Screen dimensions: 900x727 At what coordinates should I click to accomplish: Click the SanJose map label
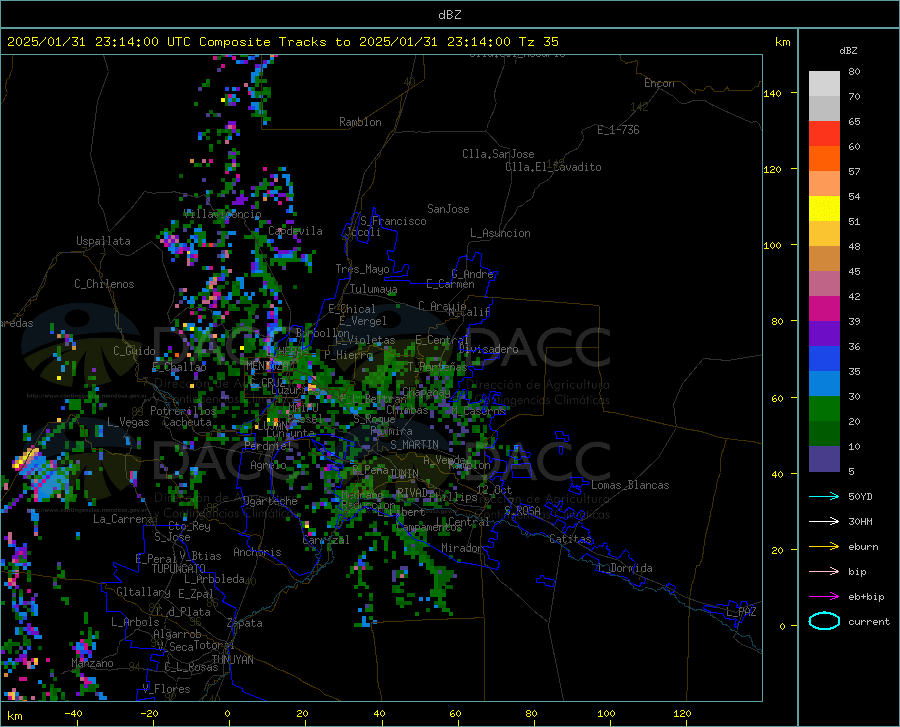[x=448, y=209]
